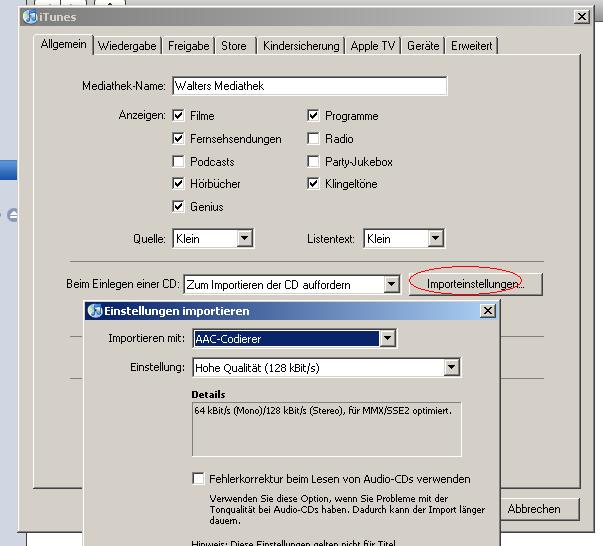
Task: Open the Listentext size dropdown
Action: point(435,239)
